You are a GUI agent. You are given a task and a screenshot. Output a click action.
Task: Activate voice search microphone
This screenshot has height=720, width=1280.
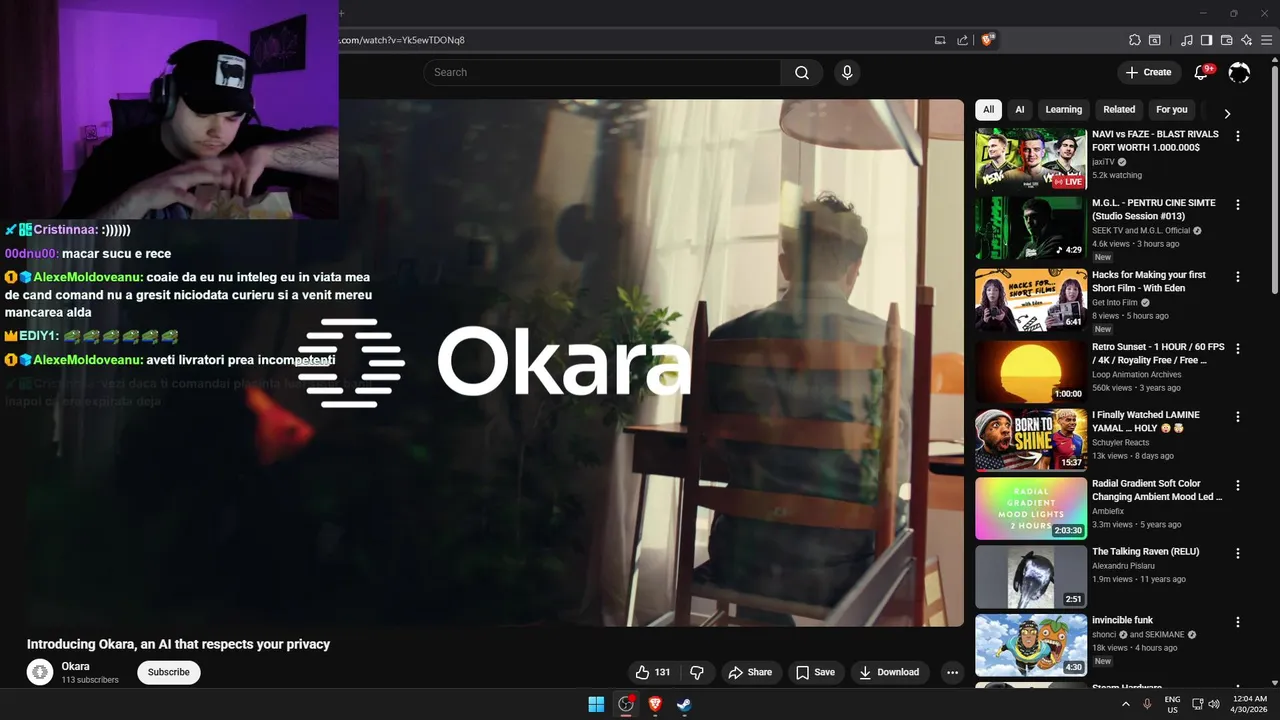point(847,72)
